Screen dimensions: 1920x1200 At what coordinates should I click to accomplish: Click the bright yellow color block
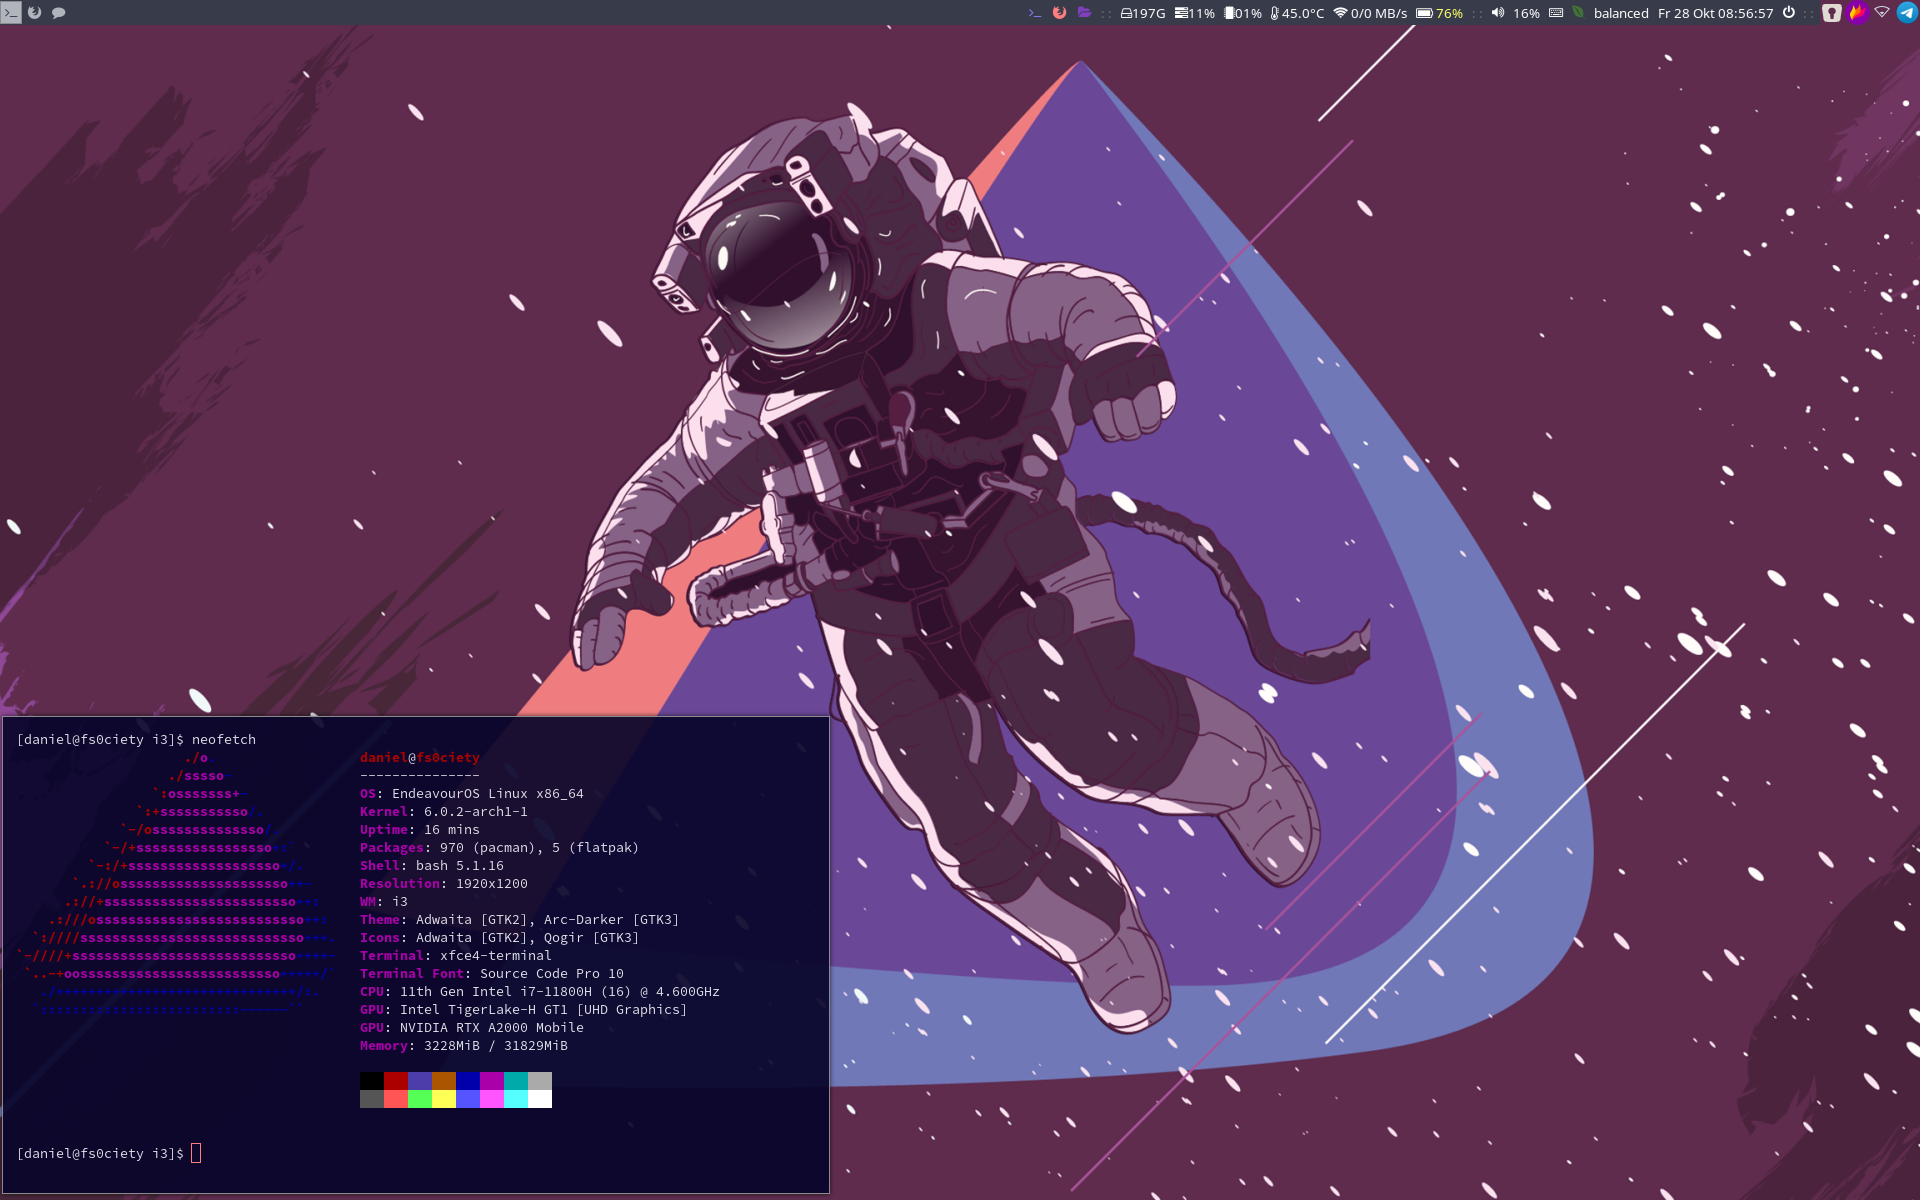tap(443, 1099)
